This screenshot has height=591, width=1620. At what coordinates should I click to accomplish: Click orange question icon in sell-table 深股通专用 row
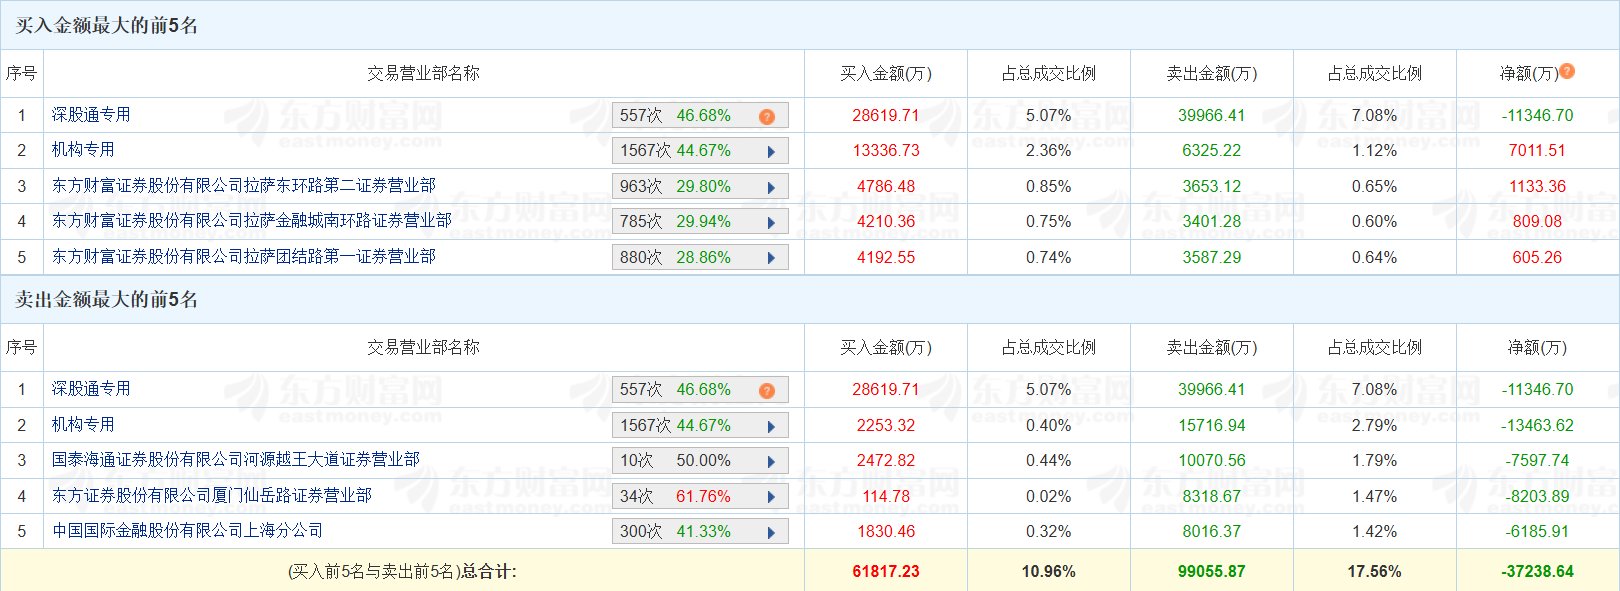point(767,390)
